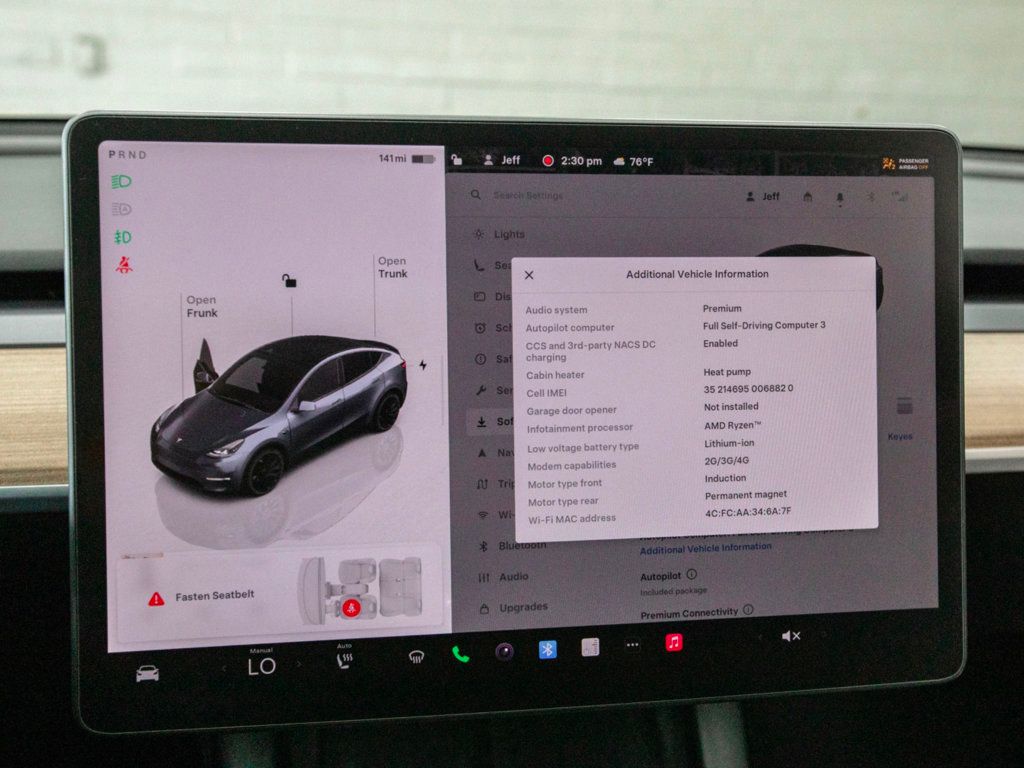This screenshot has height=768, width=1024.
Task: Tap the battery range 141 mi indicator
Action: click(406, 159)
